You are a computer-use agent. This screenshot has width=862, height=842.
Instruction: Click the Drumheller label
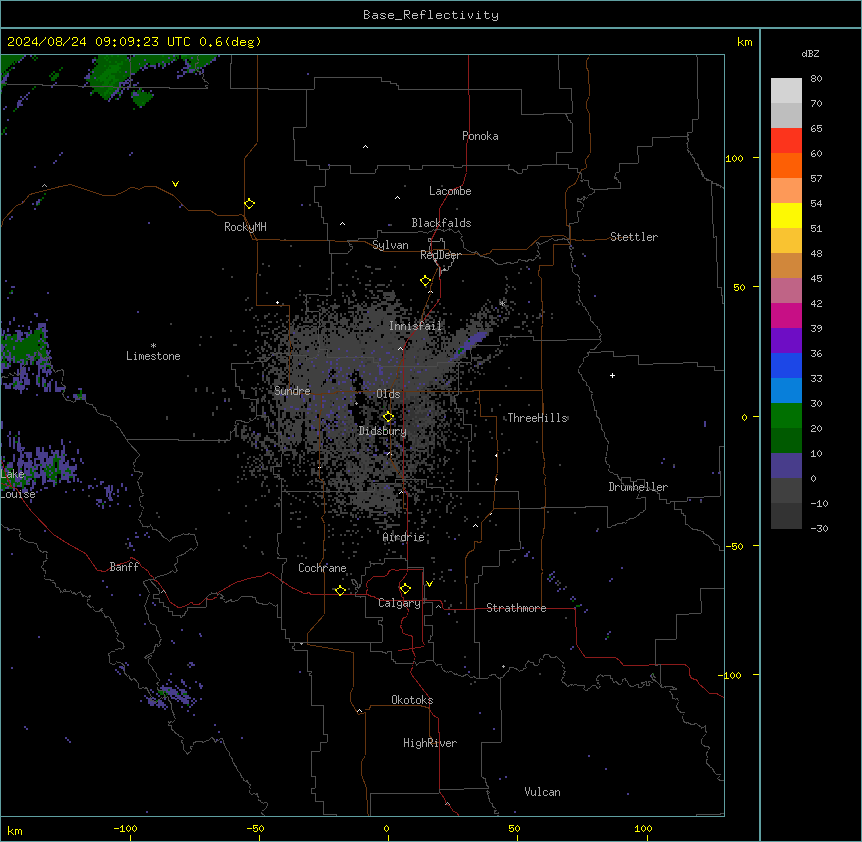638,487
